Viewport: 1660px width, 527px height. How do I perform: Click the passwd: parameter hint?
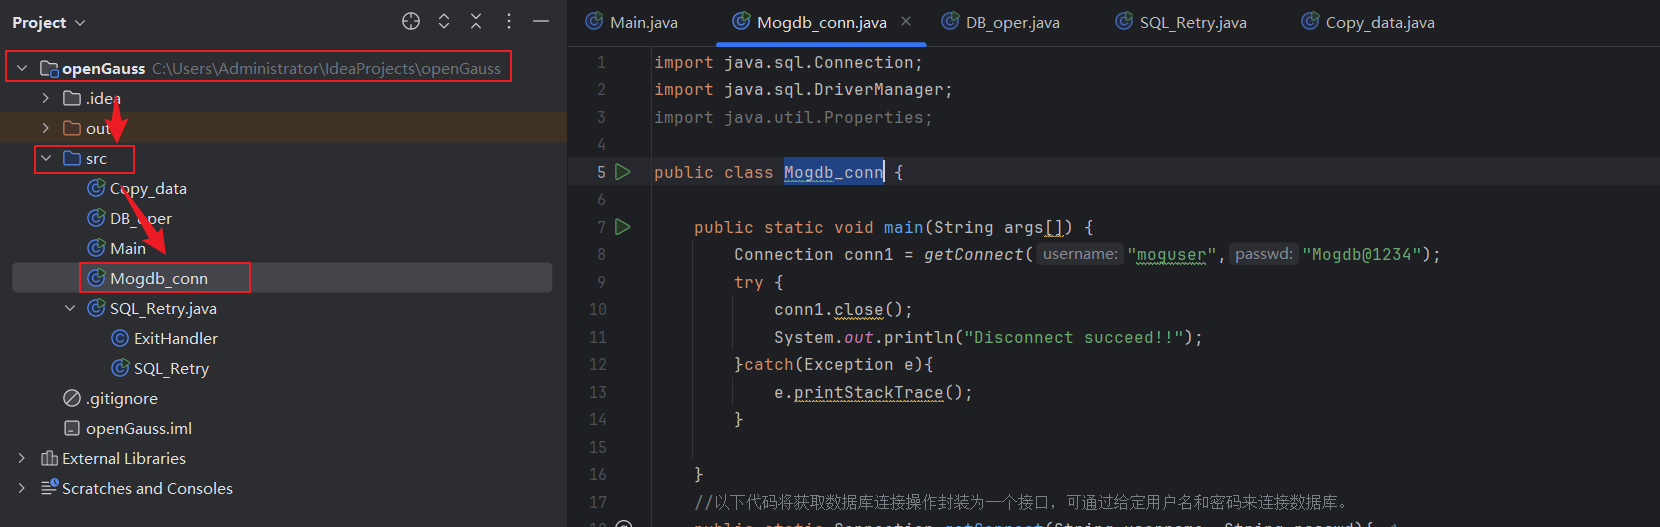click(1264, 254)
